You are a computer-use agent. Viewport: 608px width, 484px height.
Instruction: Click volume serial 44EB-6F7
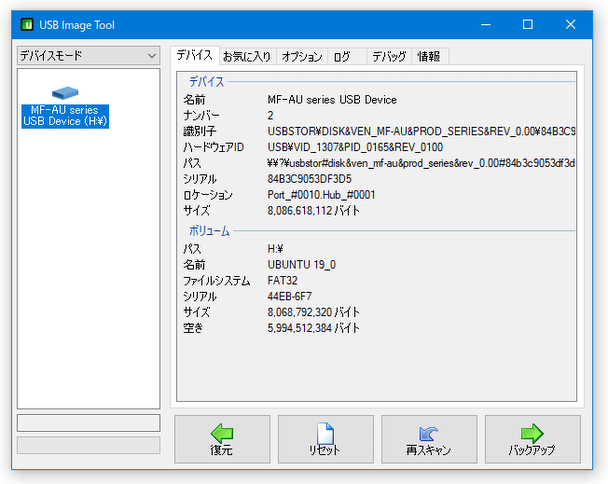(289, 296)
